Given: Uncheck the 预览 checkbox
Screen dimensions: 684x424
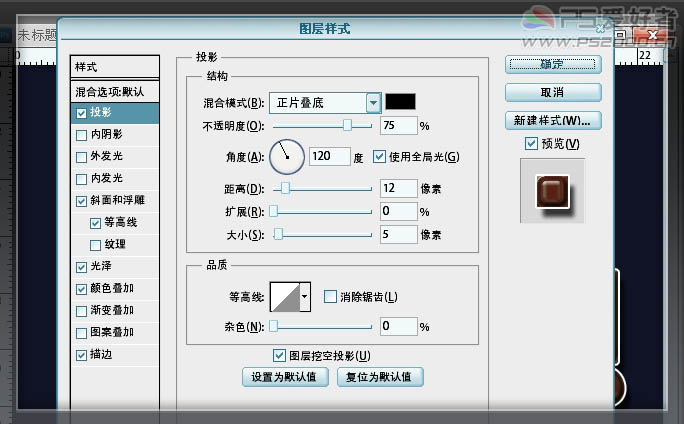Looking at the screenshot, I should 531,144.
